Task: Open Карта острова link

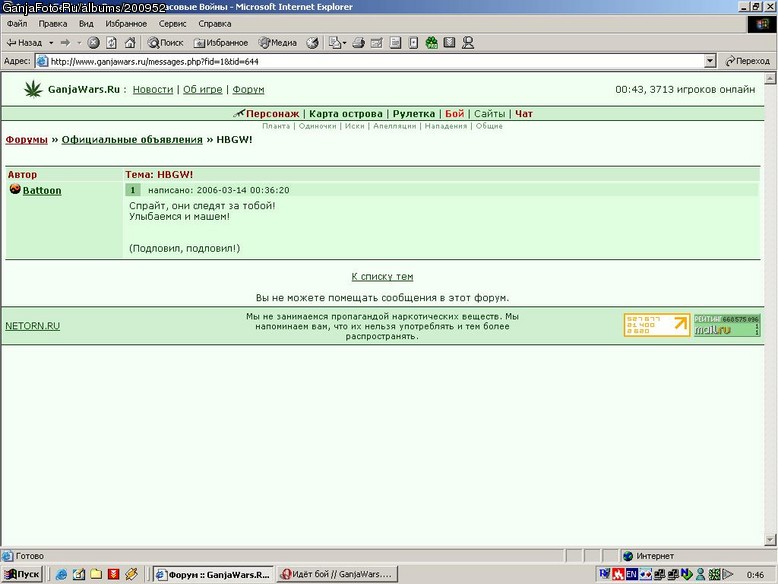Action: pos(346,114)
